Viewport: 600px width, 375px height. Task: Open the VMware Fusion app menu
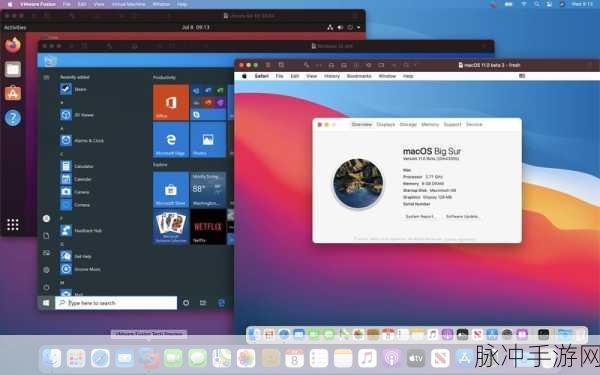click(38, 4)
